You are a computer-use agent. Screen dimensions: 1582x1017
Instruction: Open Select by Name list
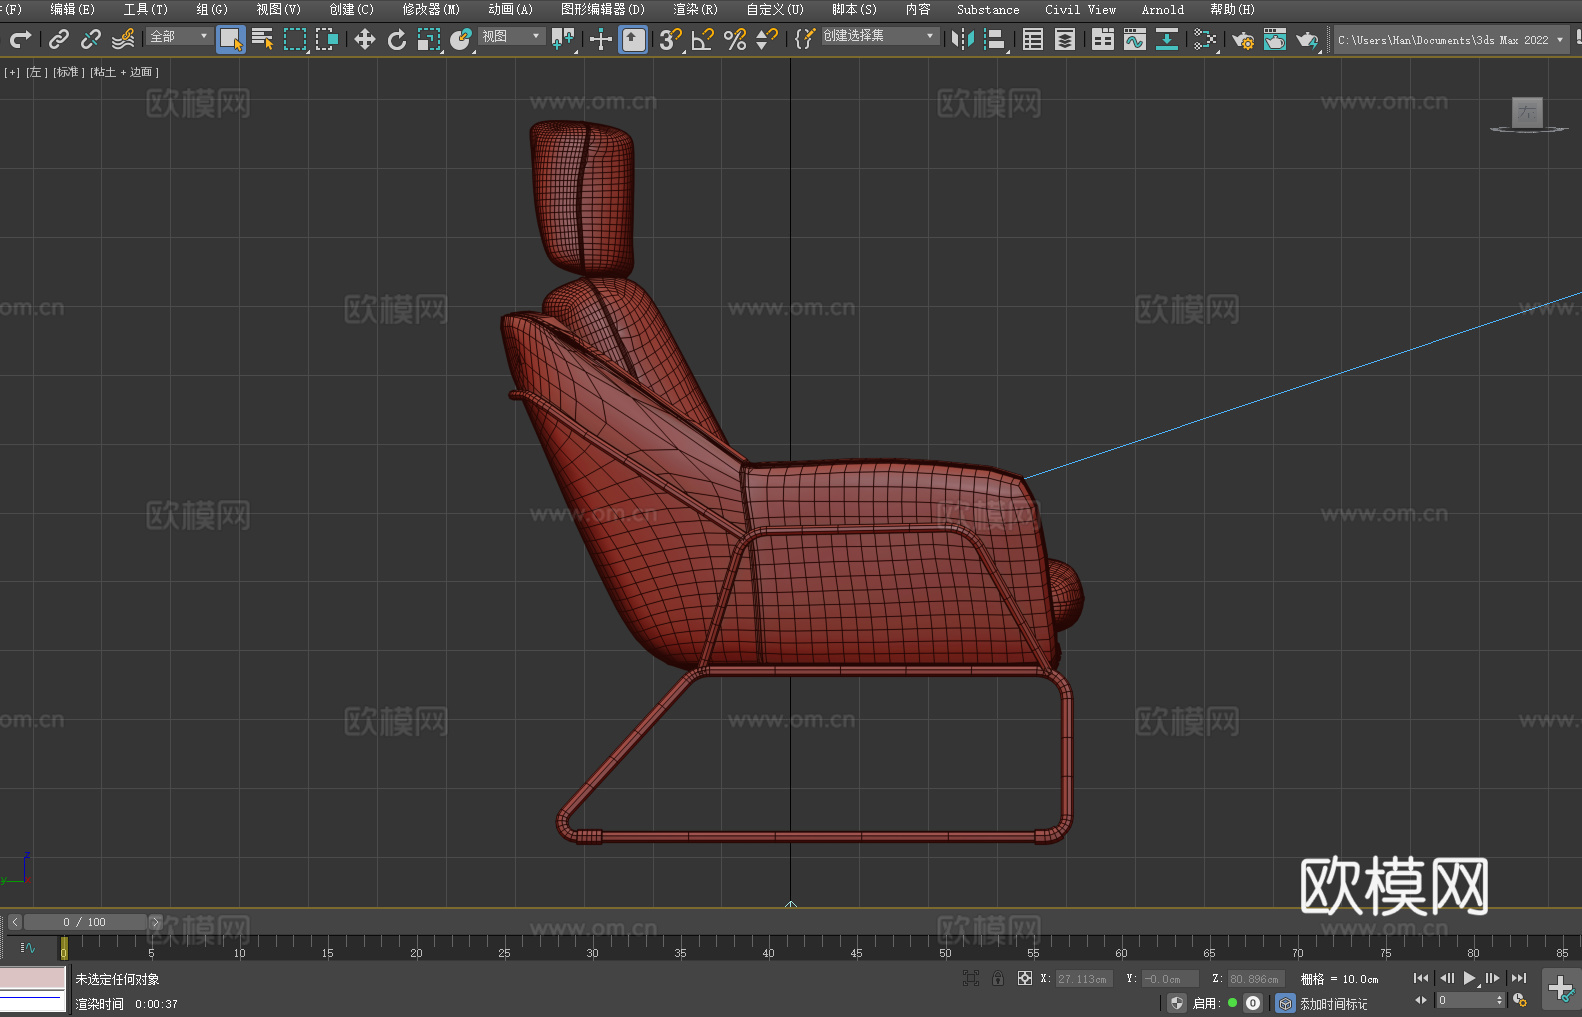(x=263, y=39)
